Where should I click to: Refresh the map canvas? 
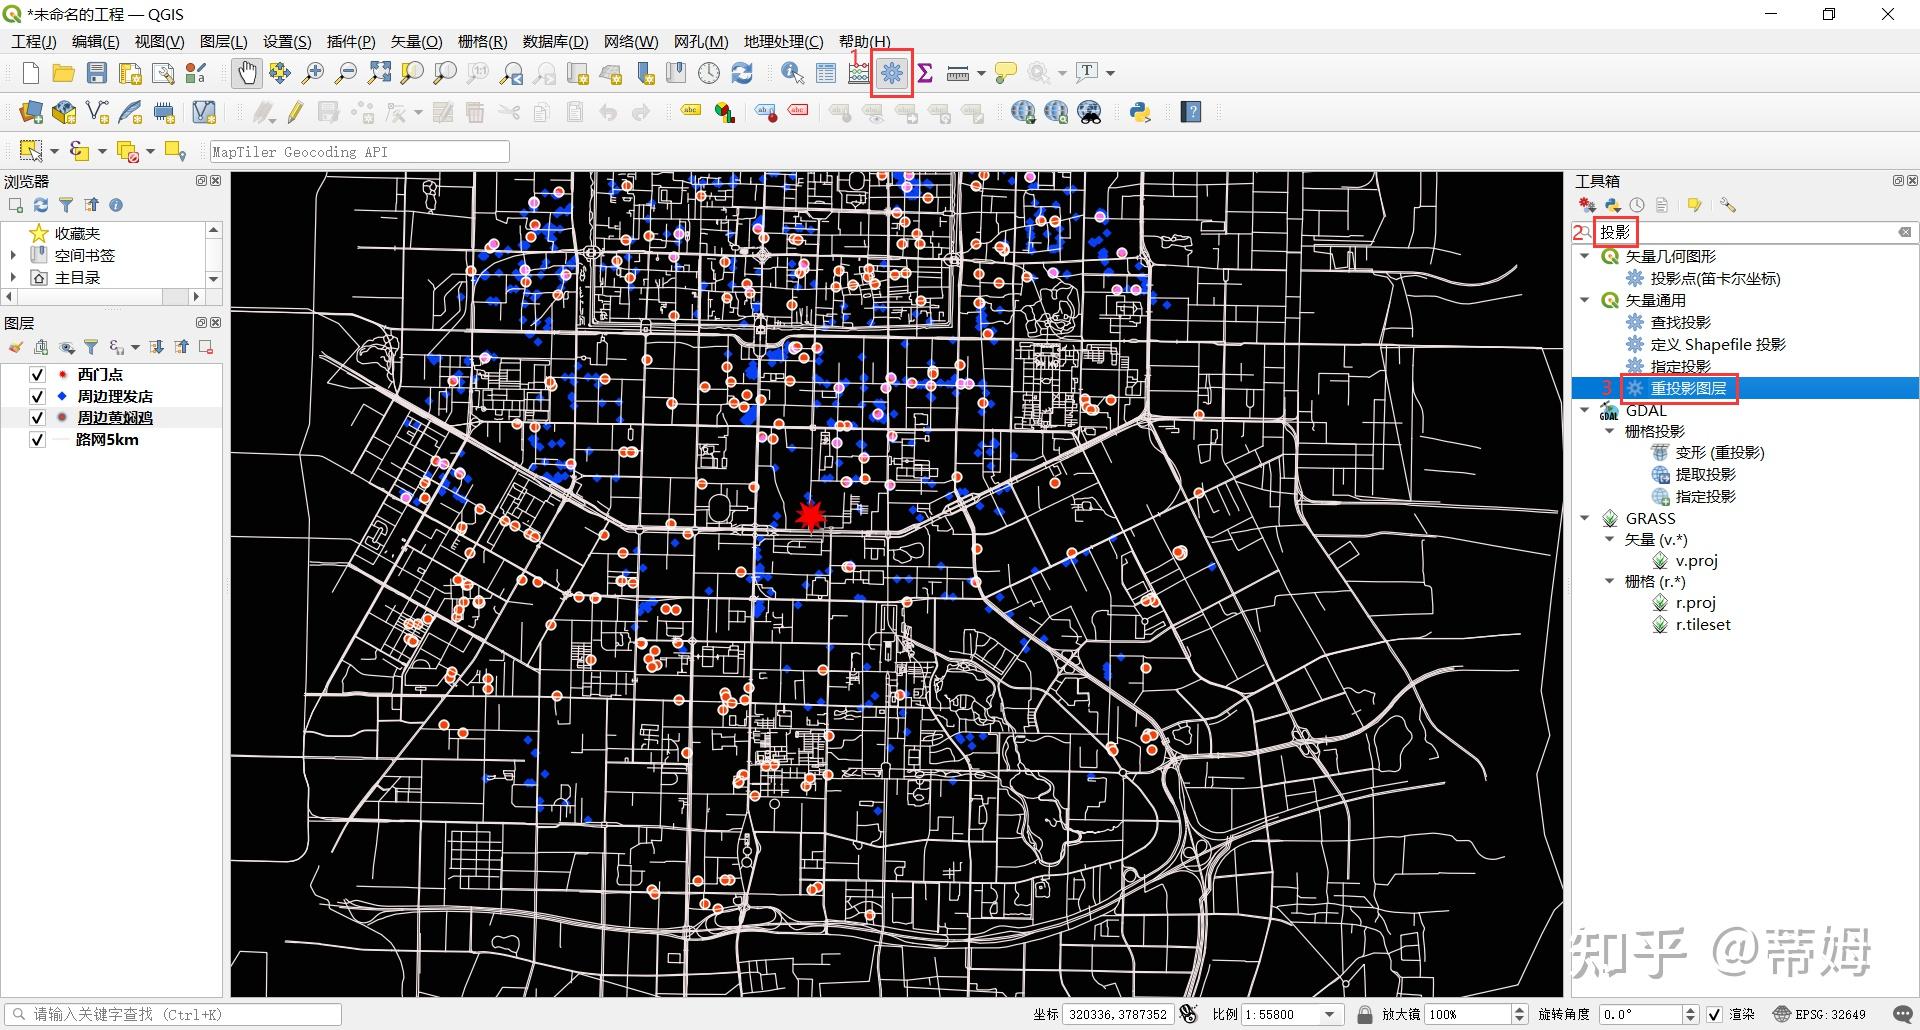(742, 73)
